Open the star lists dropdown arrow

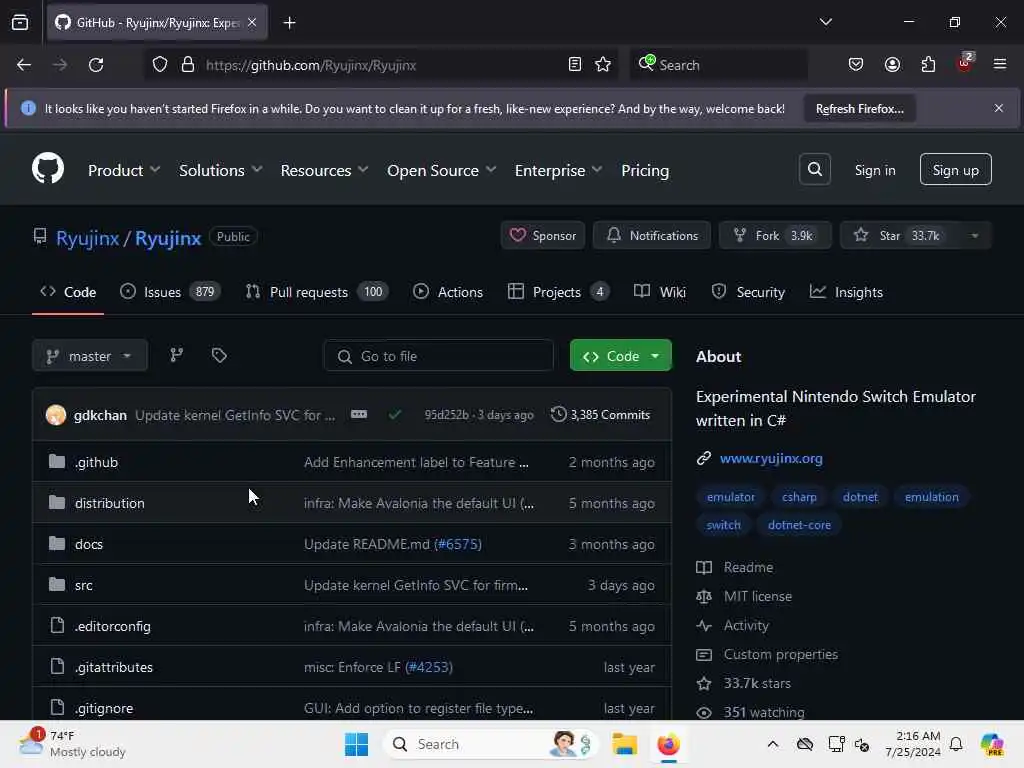point(974,235)
